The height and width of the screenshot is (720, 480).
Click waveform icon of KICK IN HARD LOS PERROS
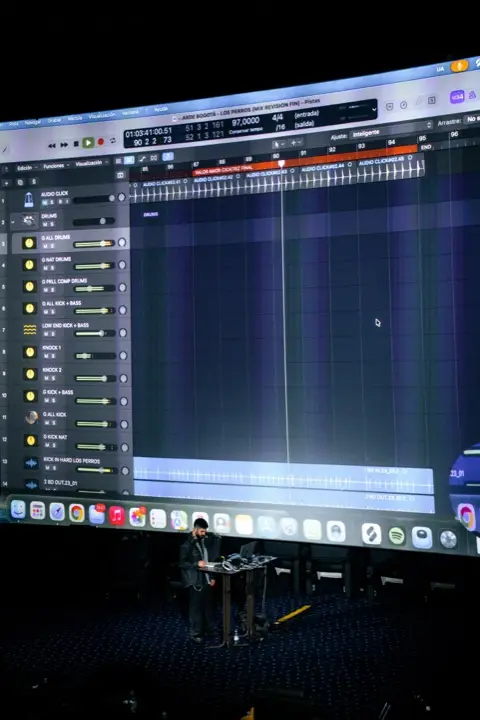[31, 463]
